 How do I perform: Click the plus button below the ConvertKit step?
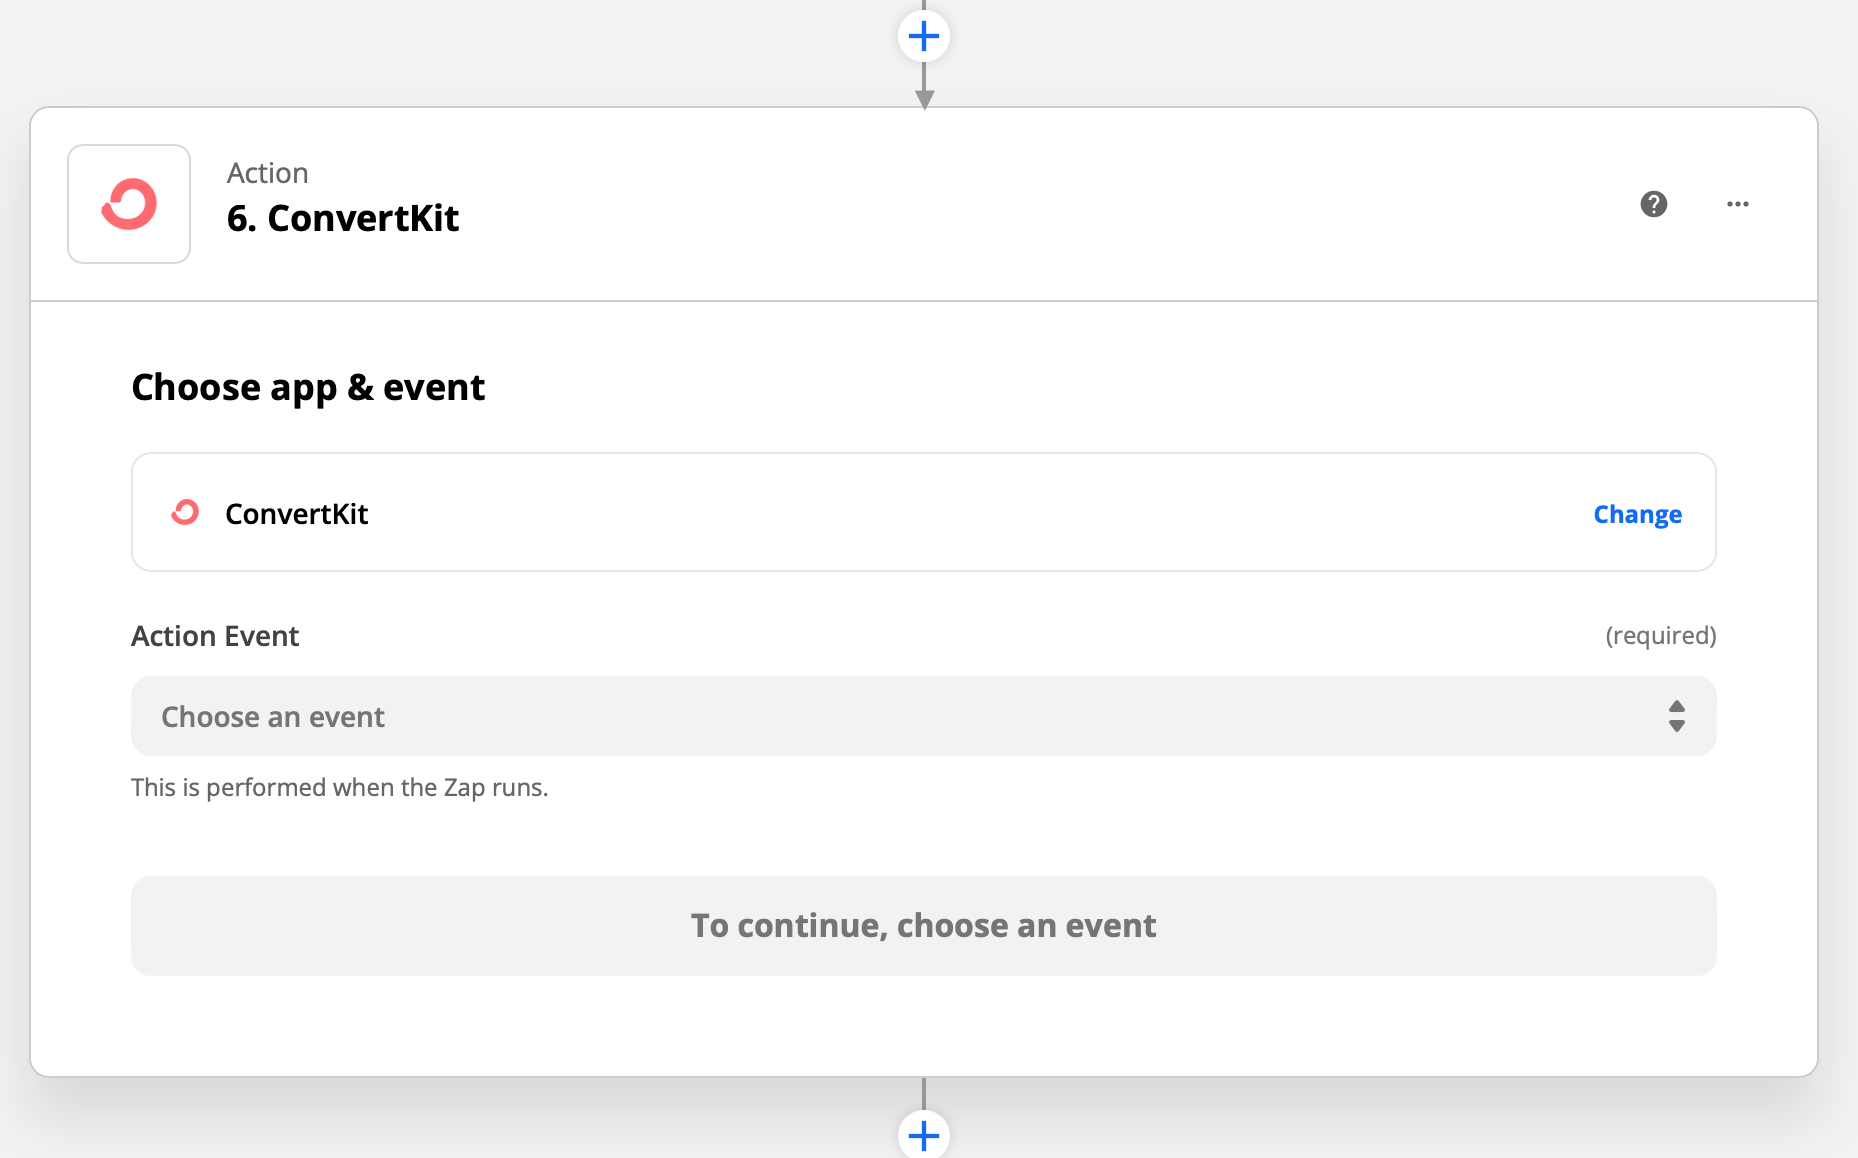(x=924, y=1135)
